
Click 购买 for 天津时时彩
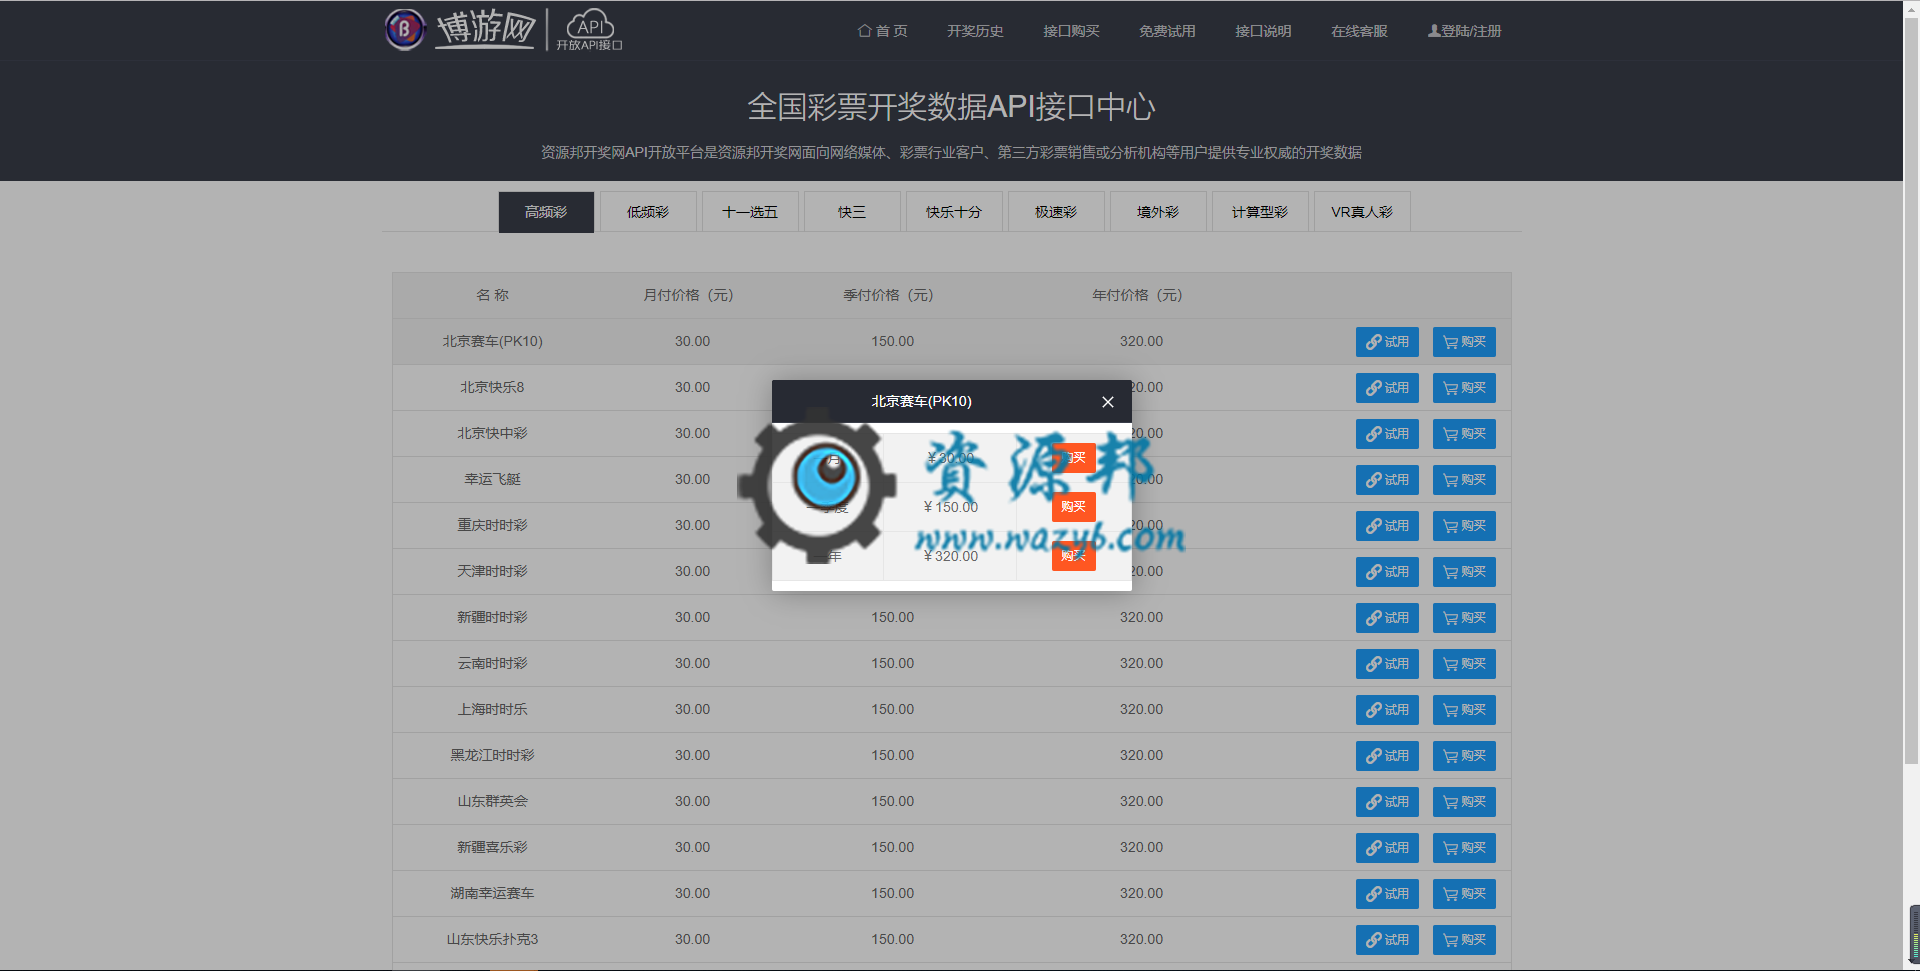(1464, 572)
